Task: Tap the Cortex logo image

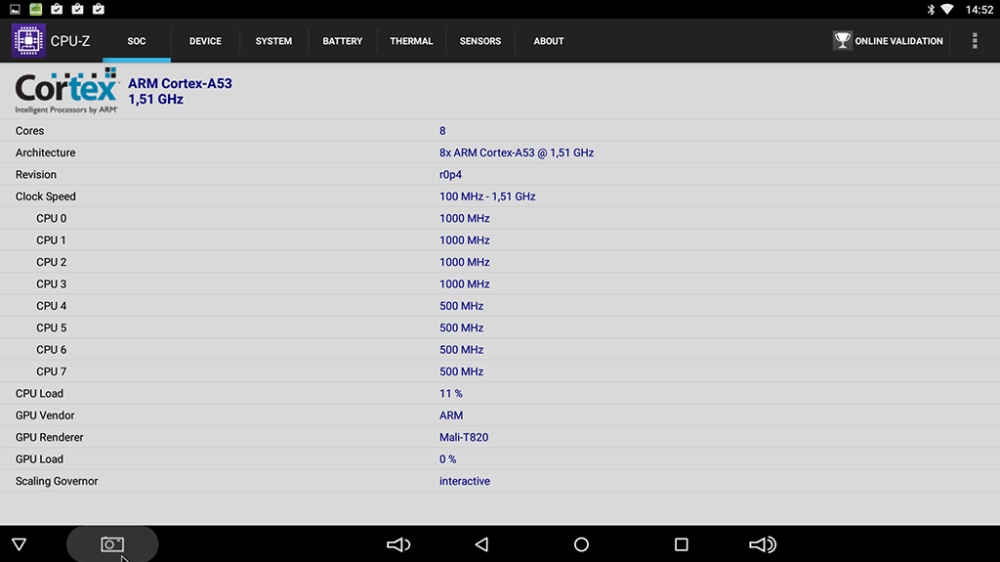Action: point(66,91)
